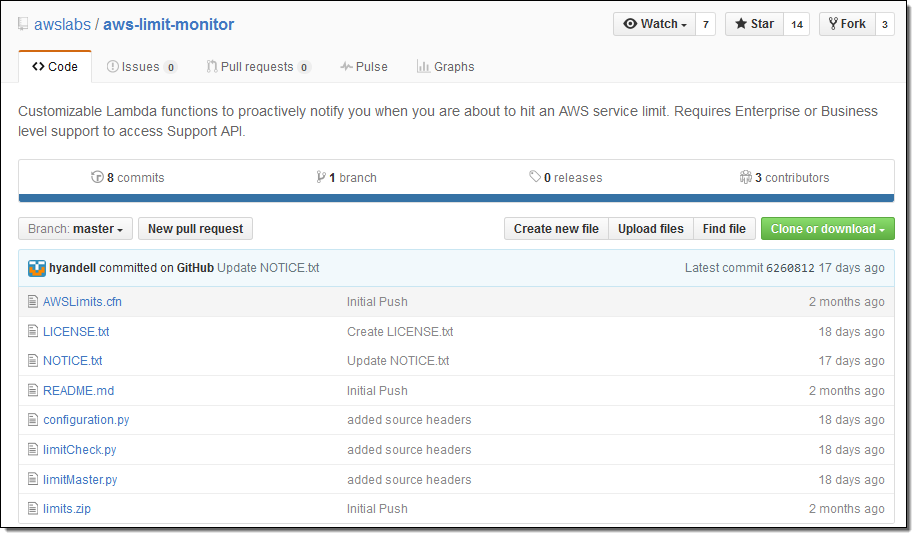Screen dimensions: 917x538
Task: Open the README.md file
Action: [x=78, y=391]
